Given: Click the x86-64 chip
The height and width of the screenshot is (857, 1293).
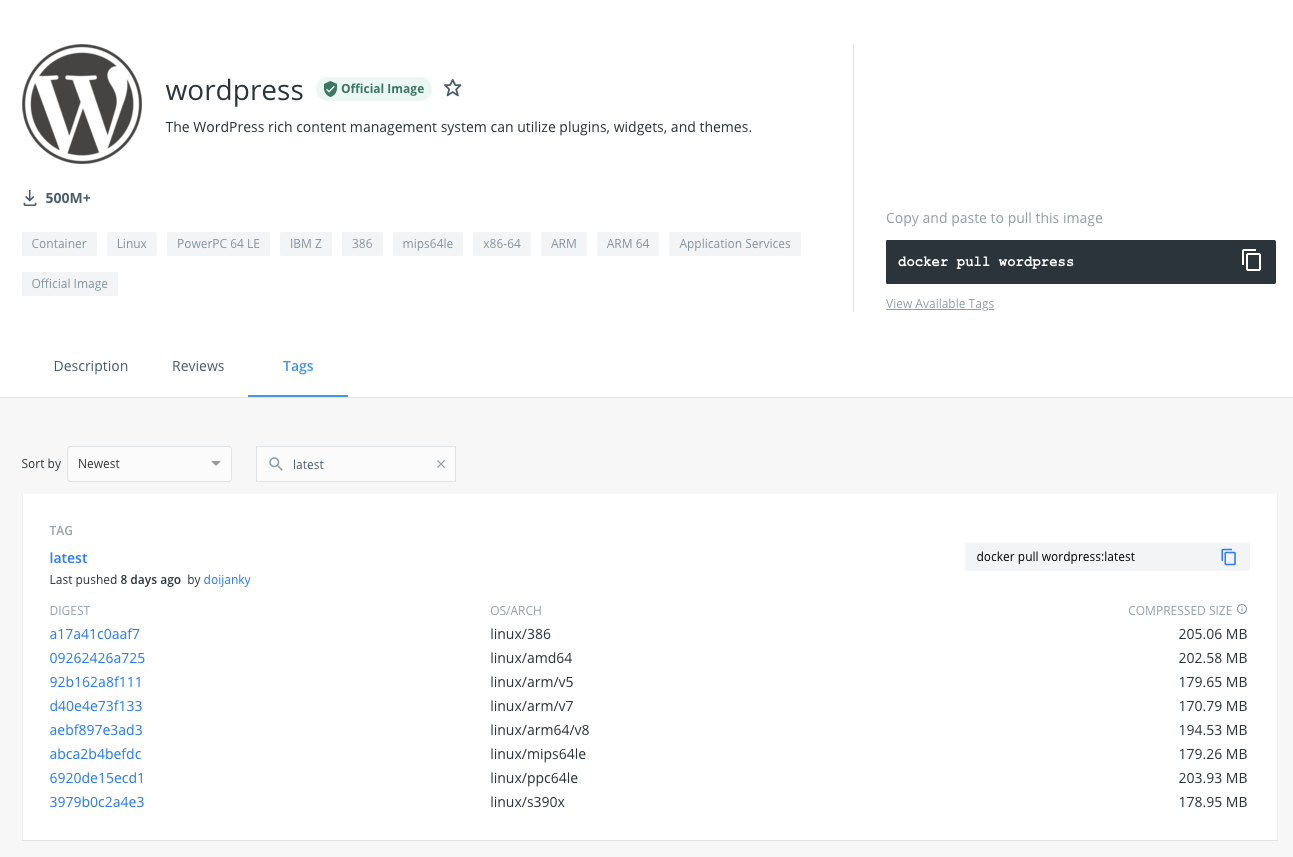Looking at the screenshot, I should [x=502, y=244].
